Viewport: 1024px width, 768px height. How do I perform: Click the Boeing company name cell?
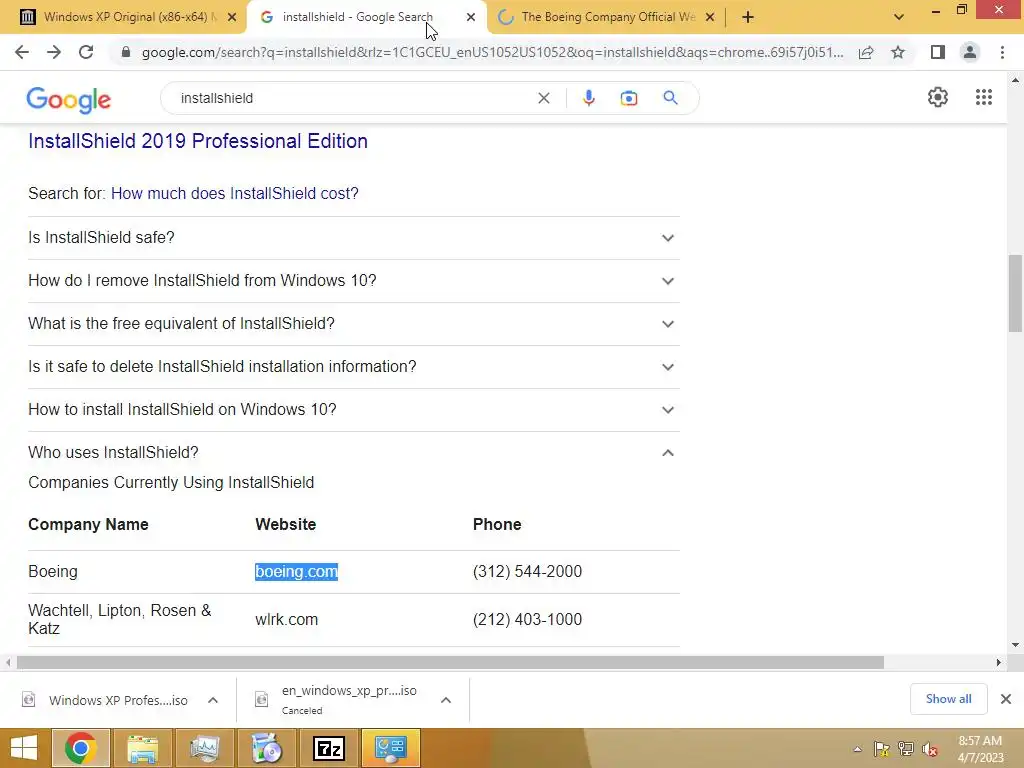point(53,571)
